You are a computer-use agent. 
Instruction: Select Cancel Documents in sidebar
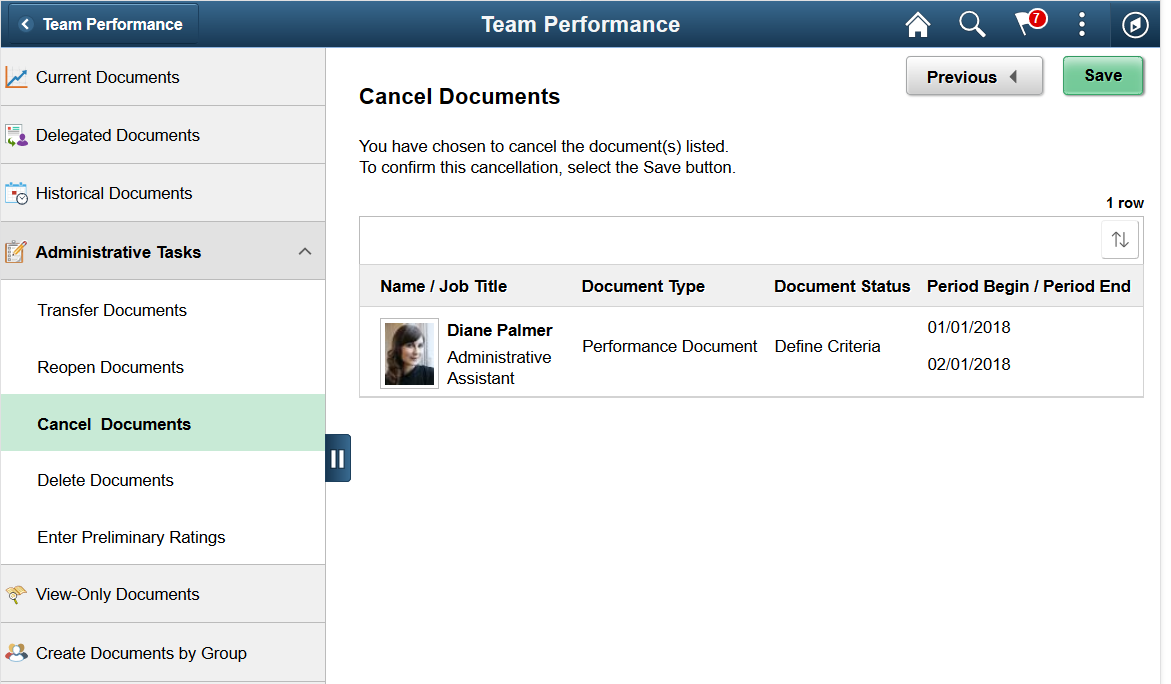pos(163,423)
